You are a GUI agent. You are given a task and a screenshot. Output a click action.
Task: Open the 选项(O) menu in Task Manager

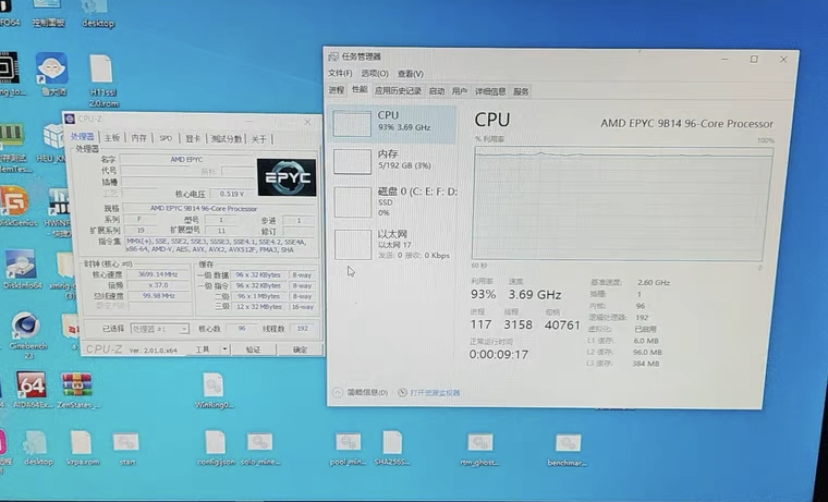coord(375,73)
